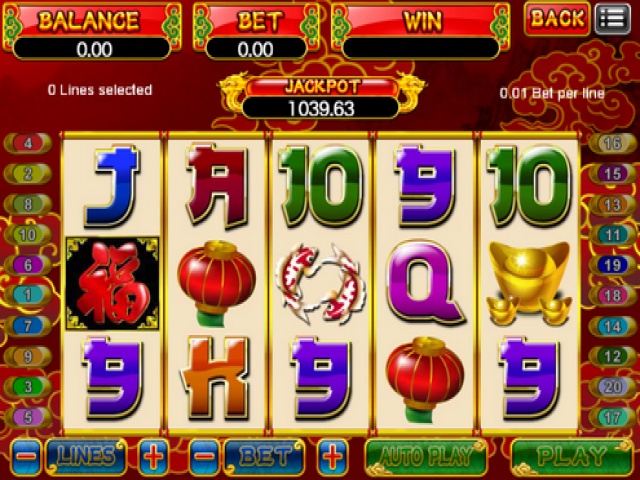This screenshot has height=480, width=640.
Task: Decrease lines with the minus button
Action: pos(26,457)
